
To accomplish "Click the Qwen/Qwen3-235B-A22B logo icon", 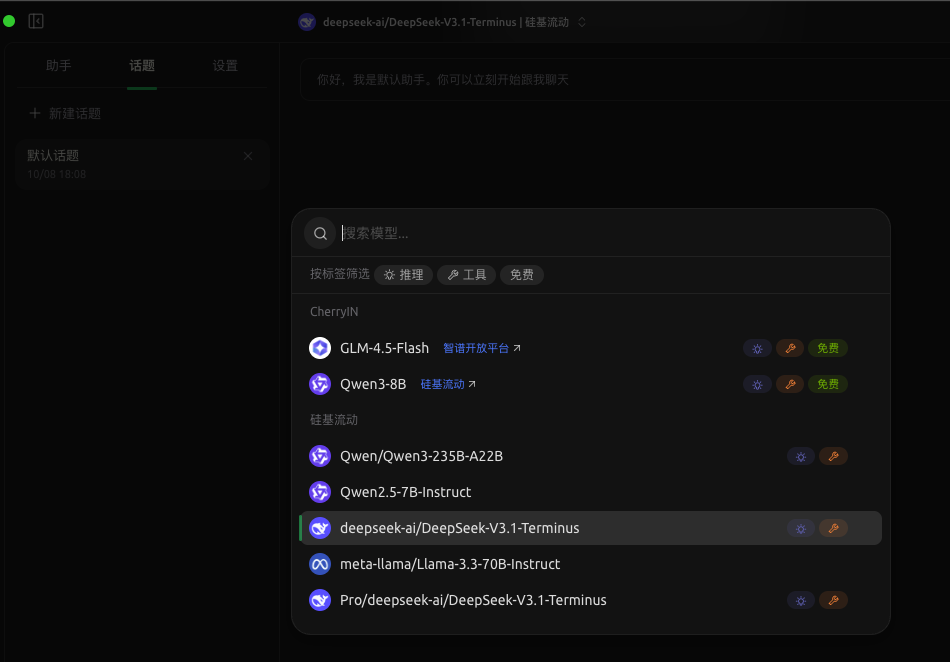I will (320, 456).
